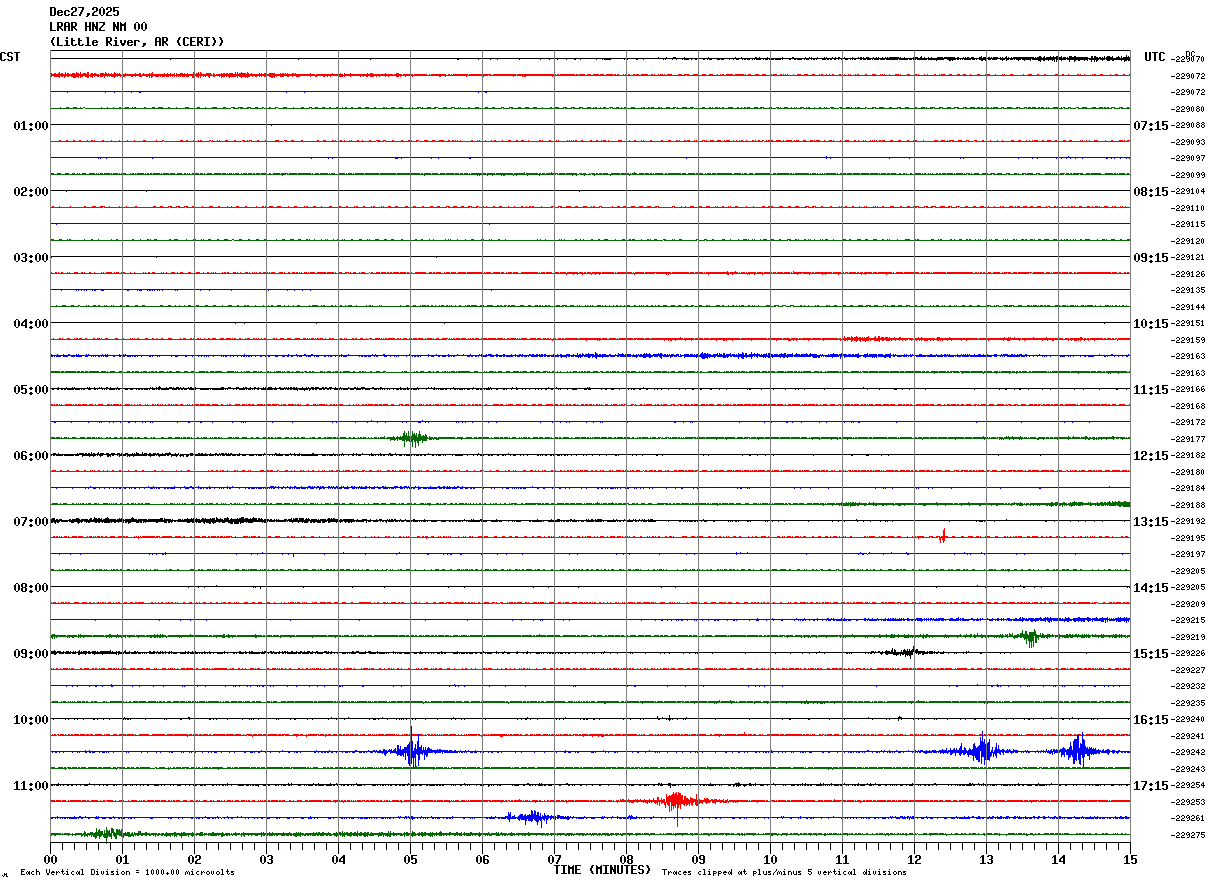Click the blue burst at minute 05 on the 10:30 trace
Image resolution: width=1210 pixels, height=886 pixels.
click(412, 750)
